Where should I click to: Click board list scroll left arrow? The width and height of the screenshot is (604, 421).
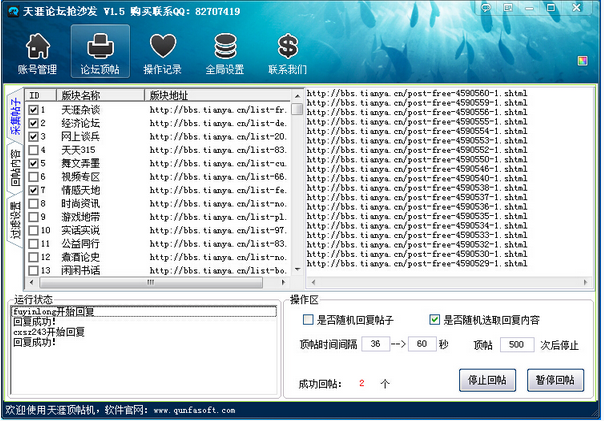click(32, 282)
